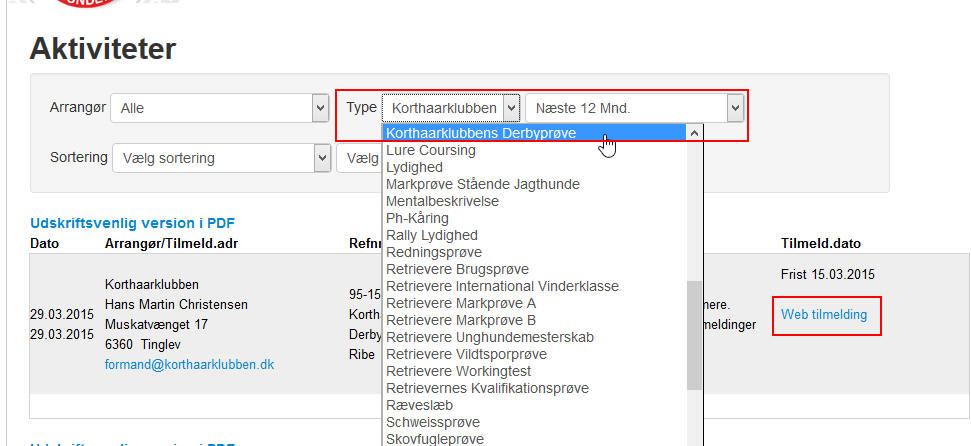Open the Arrangør dropdown showing Alle
The height and width of the screenshot is (446, 971).
(219, 108)
